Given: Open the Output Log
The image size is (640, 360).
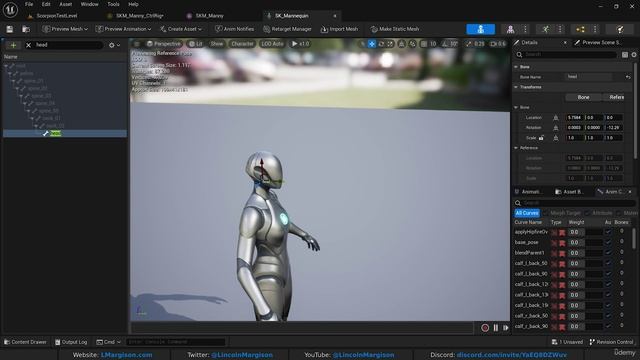Looking at the screenshot, I should pos(71,342).
